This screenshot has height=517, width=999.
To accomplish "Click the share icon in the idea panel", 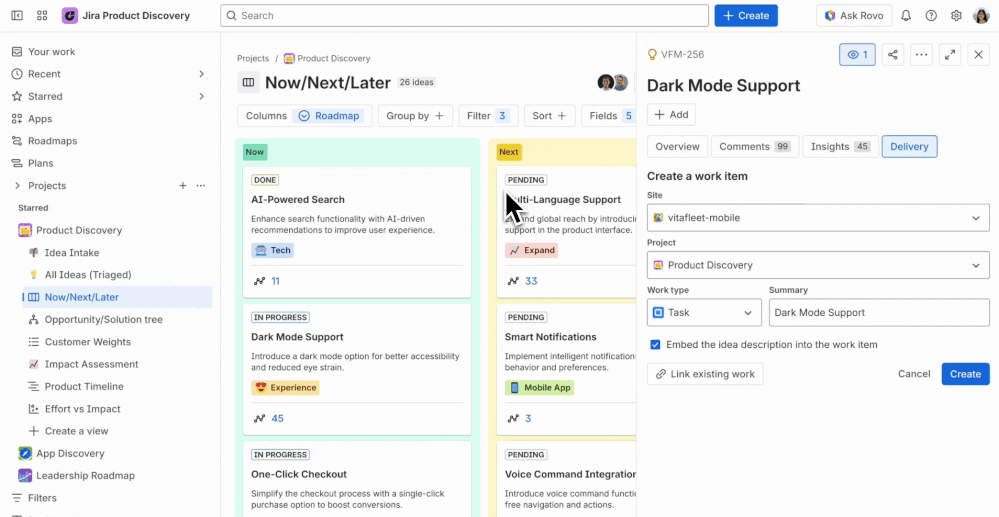I will (x=893, y=55).
